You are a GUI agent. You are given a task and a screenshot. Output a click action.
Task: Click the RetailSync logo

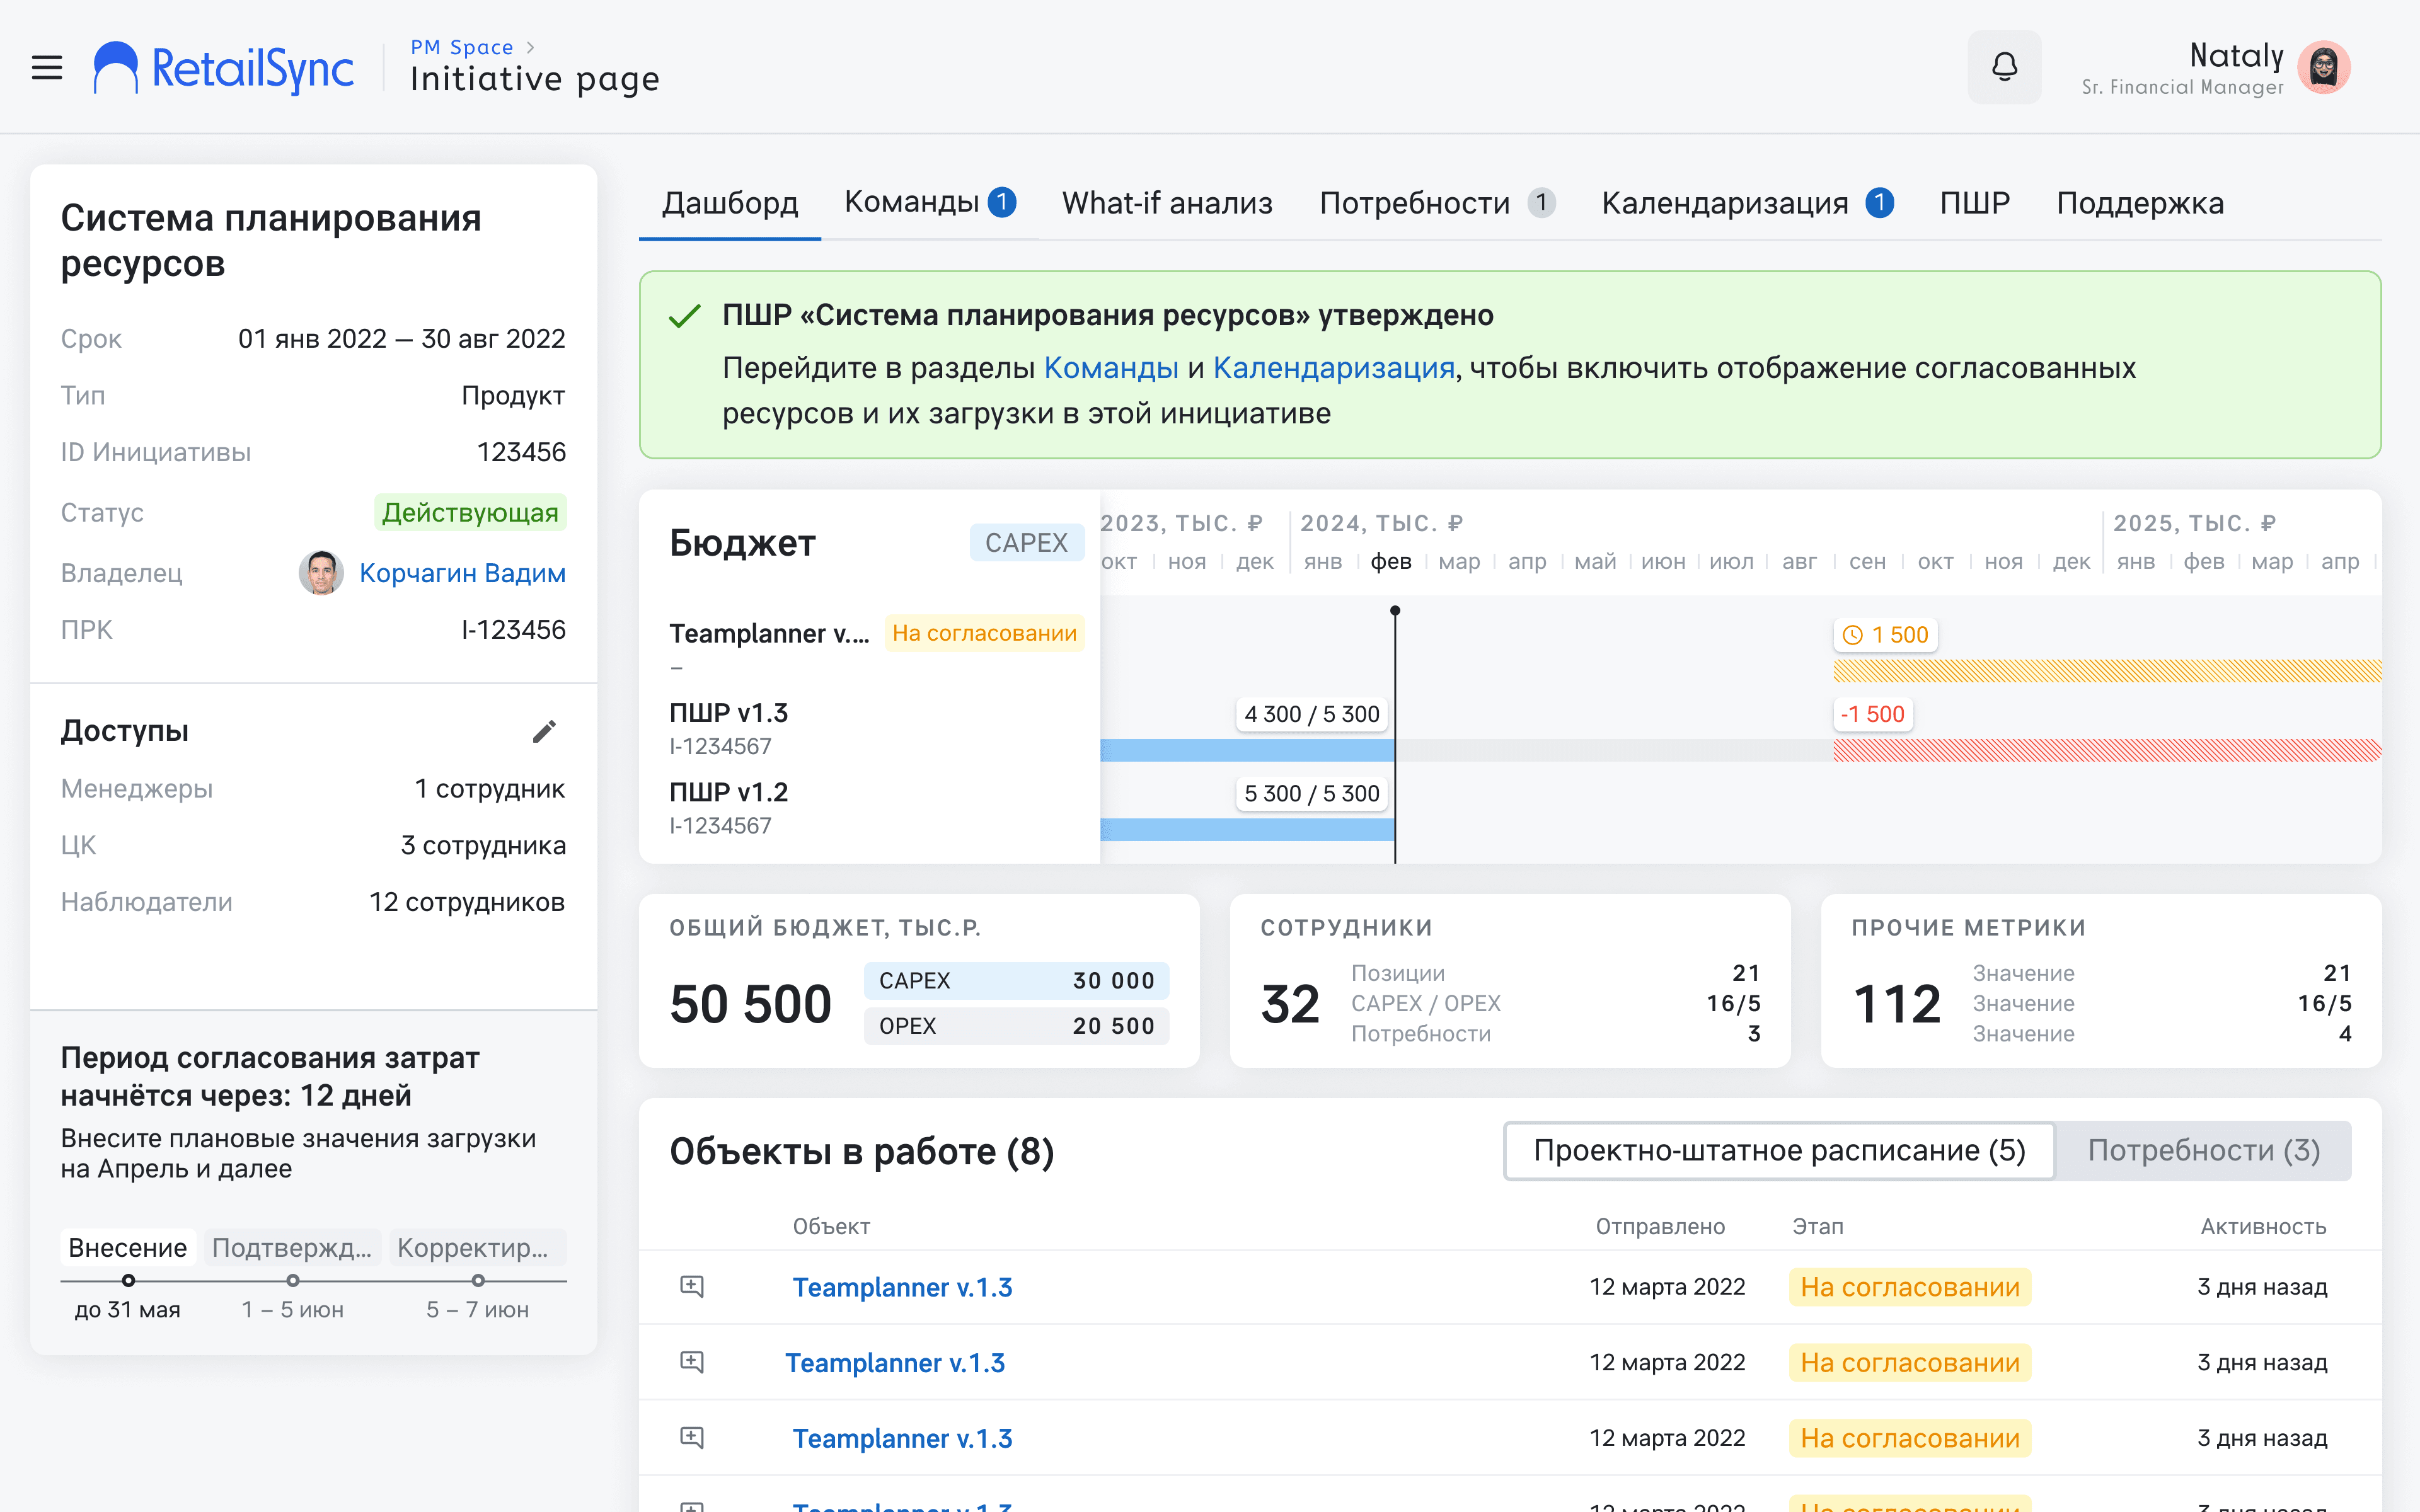pyautogui.click(x=223, y=68)
